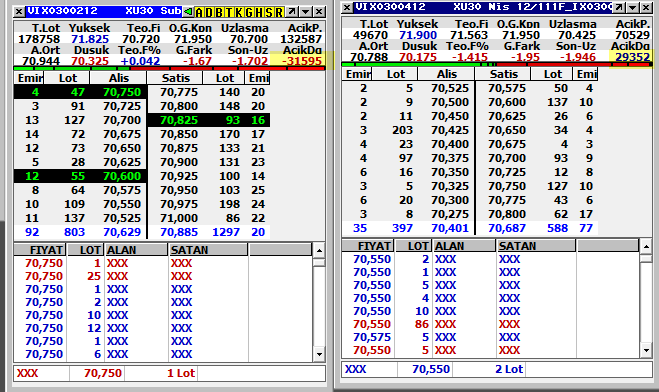Click the ALAN column header in right trade list
This screenshot has height=392, width=659.
point(464,246)
